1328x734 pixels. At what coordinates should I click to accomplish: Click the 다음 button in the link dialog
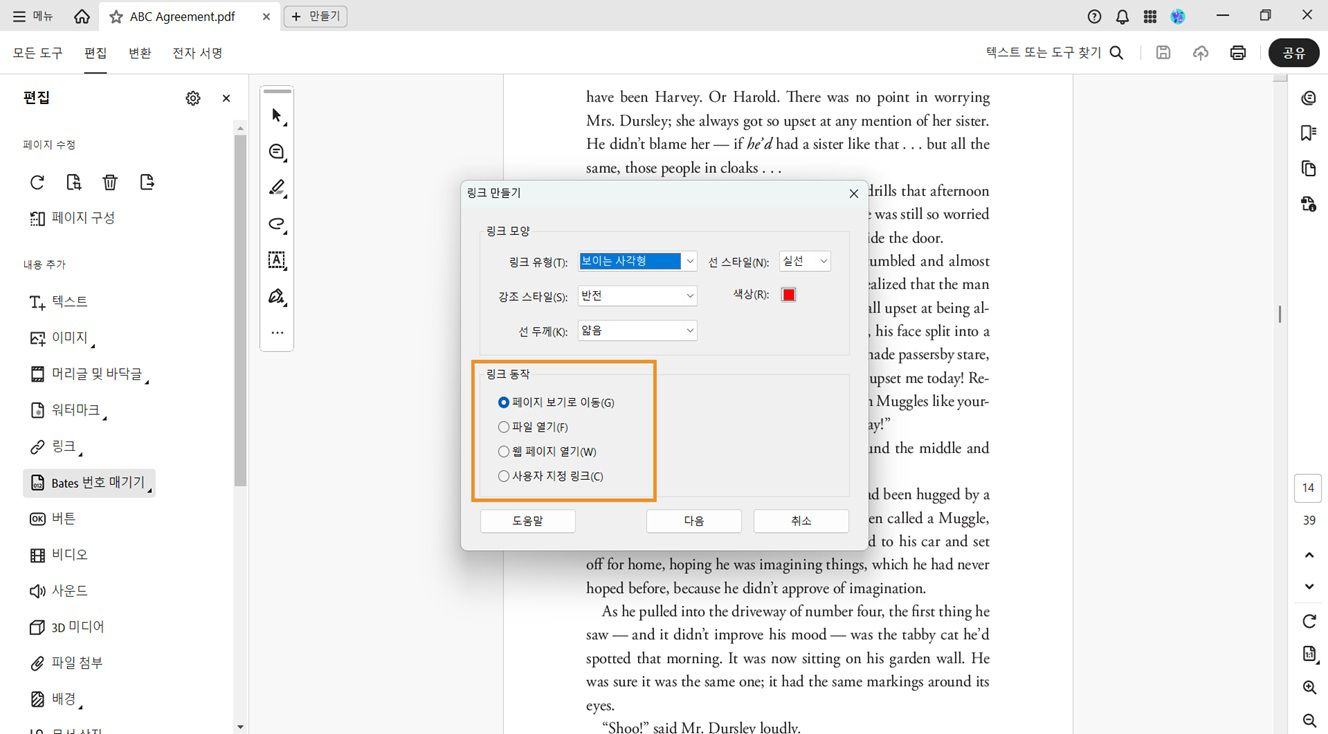tap(693, 520)
